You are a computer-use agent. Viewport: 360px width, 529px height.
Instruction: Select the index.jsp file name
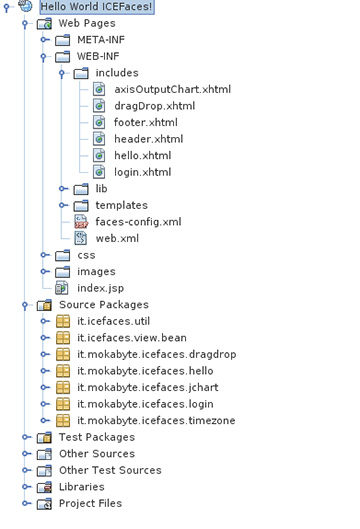101,288
